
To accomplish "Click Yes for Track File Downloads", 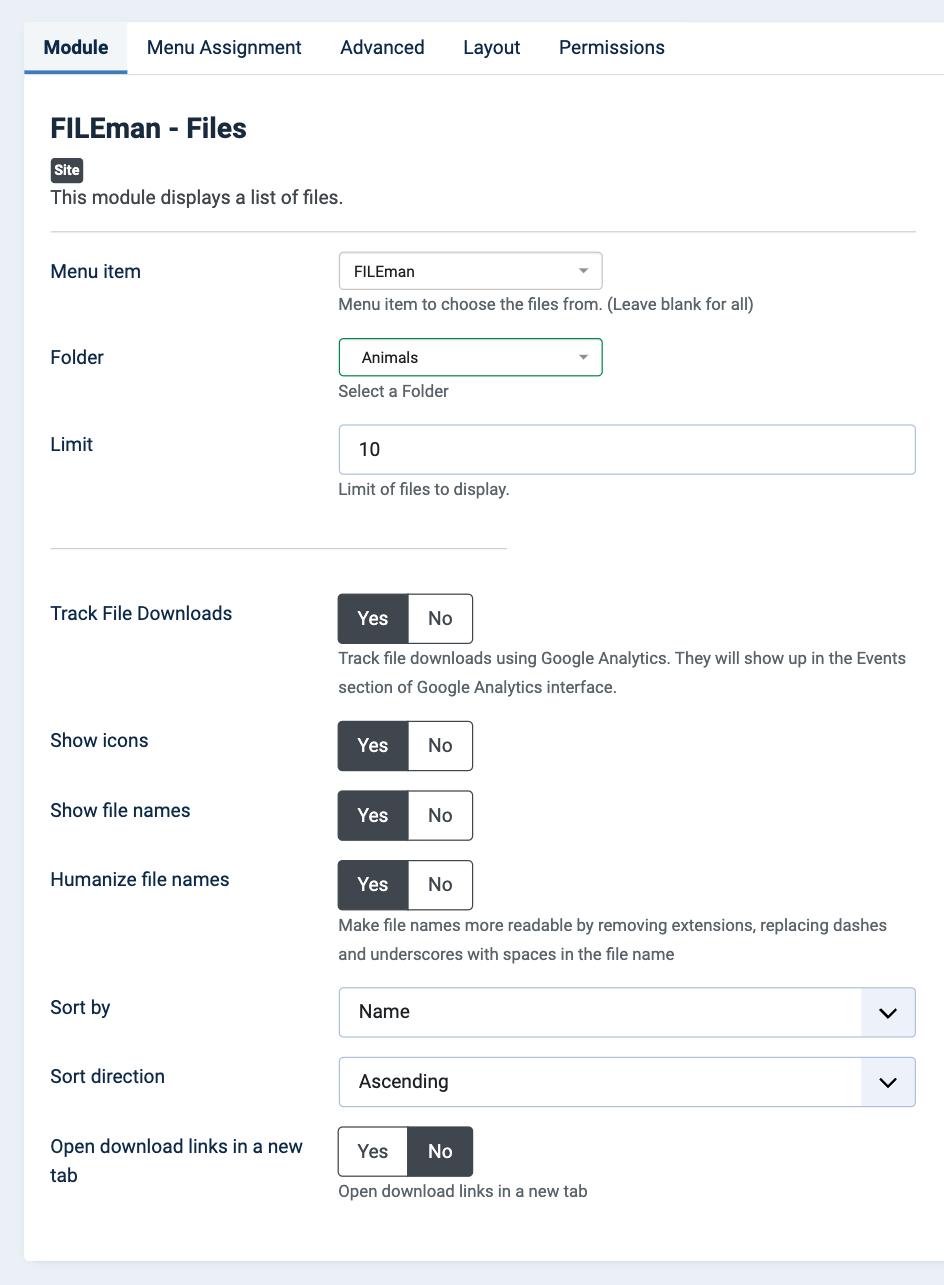I will [x=373, y=618].
